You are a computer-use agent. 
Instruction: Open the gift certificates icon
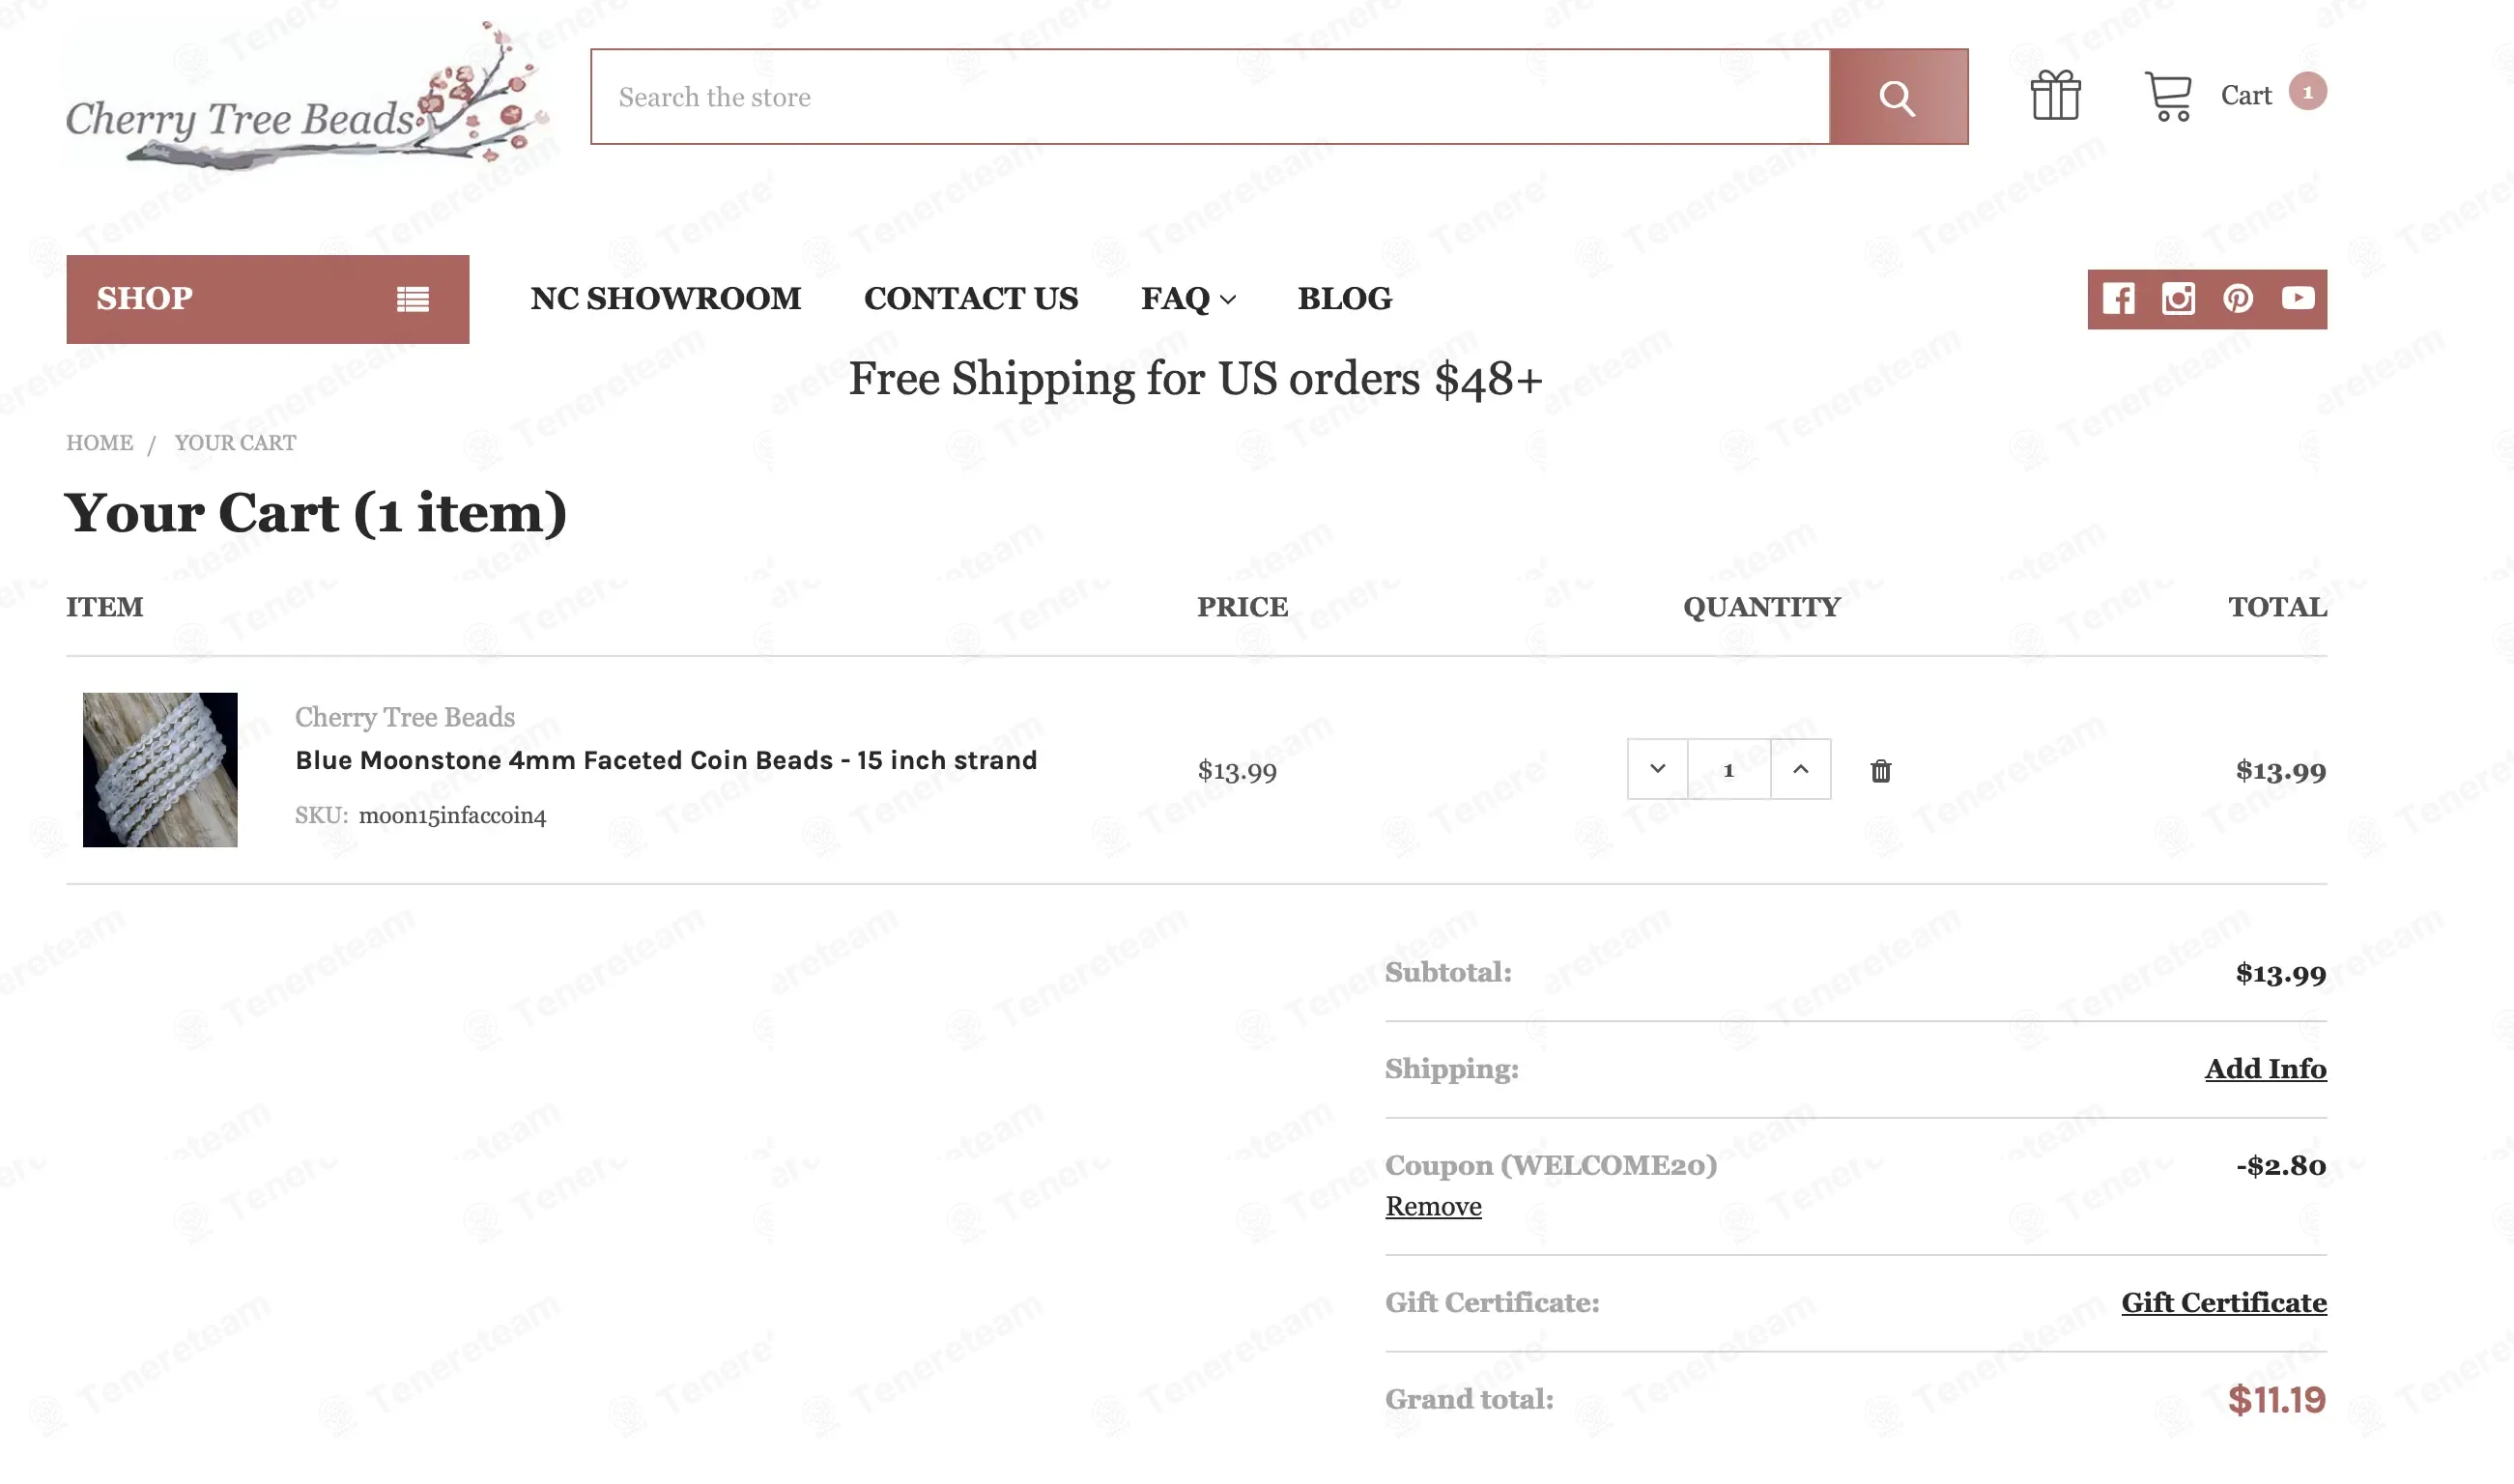click(2055, 96)
